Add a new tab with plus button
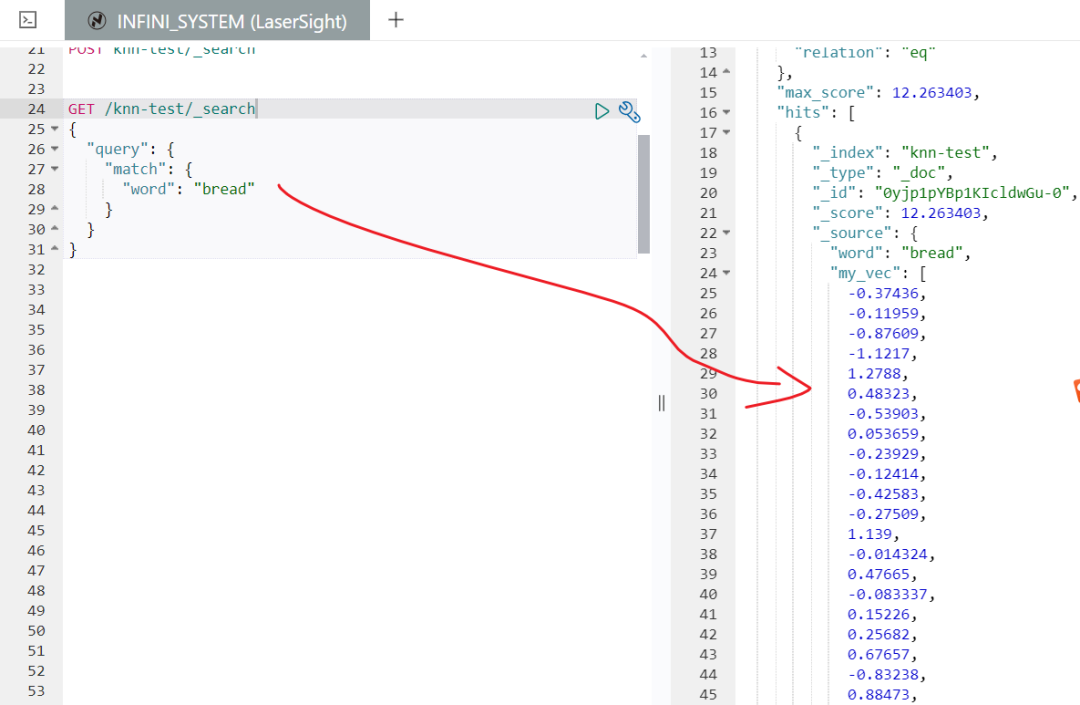Image resolution: width=1080 pixels, height=705 pixels. [x=396, y=20]
